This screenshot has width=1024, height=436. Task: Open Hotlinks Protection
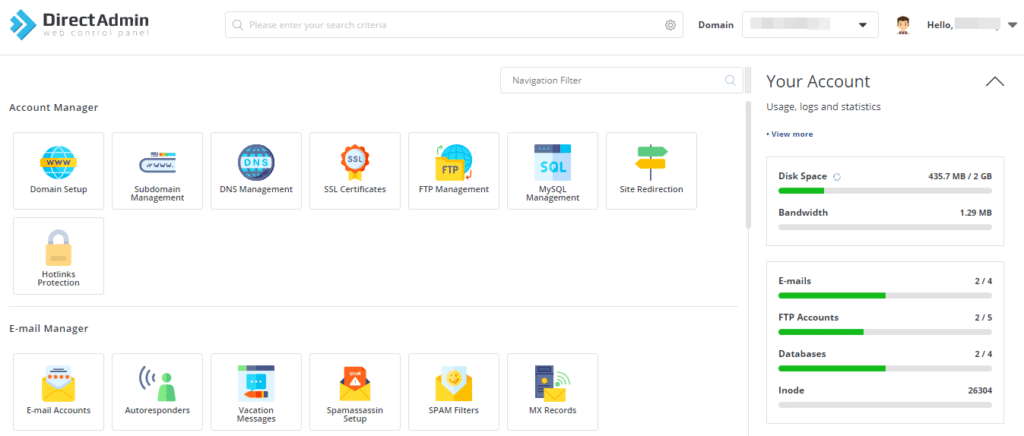(58, 256)
